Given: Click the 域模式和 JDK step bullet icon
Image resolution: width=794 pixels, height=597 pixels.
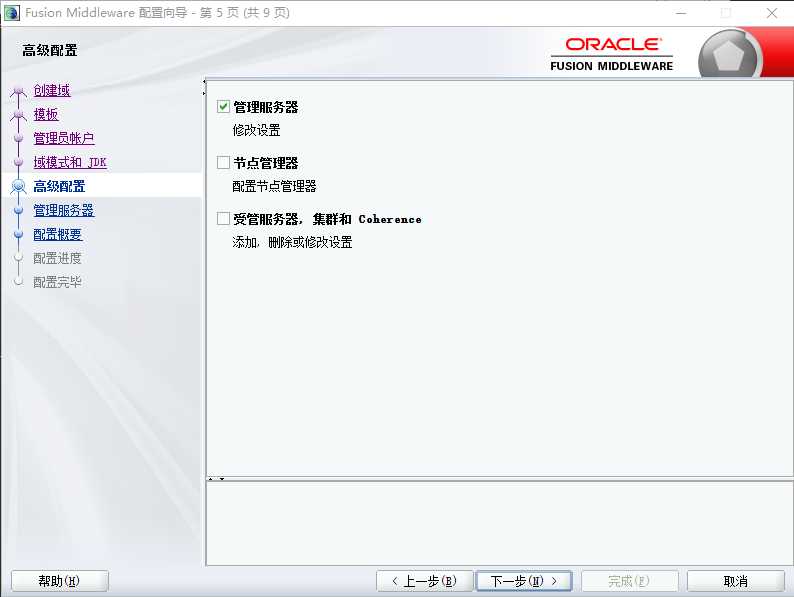Looking at the screenshot, I should pyautogui.click(x=19, y=162).
